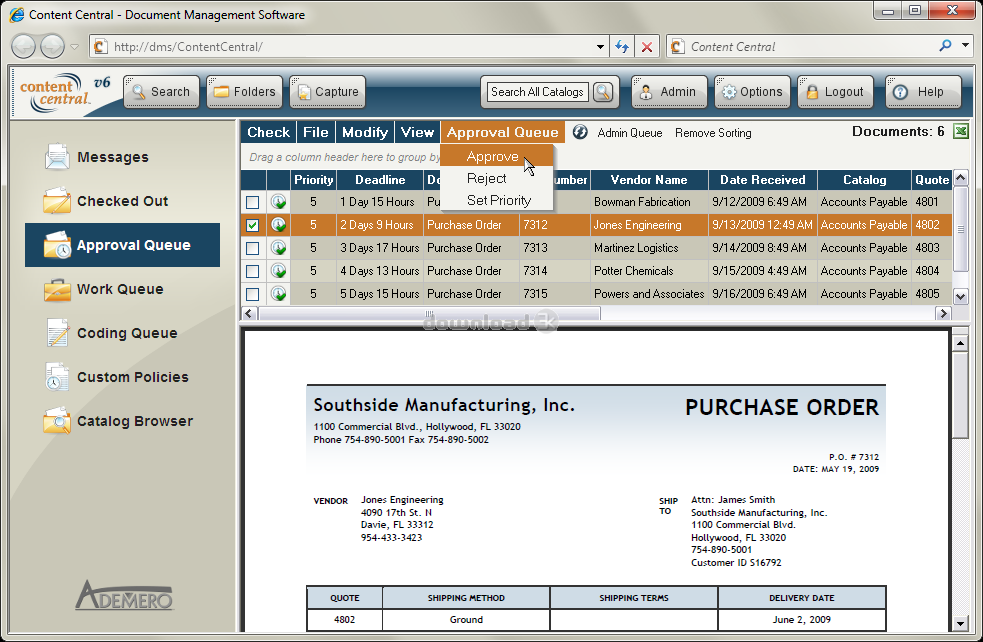Click the browser search magnifier icon

point(945,46)
